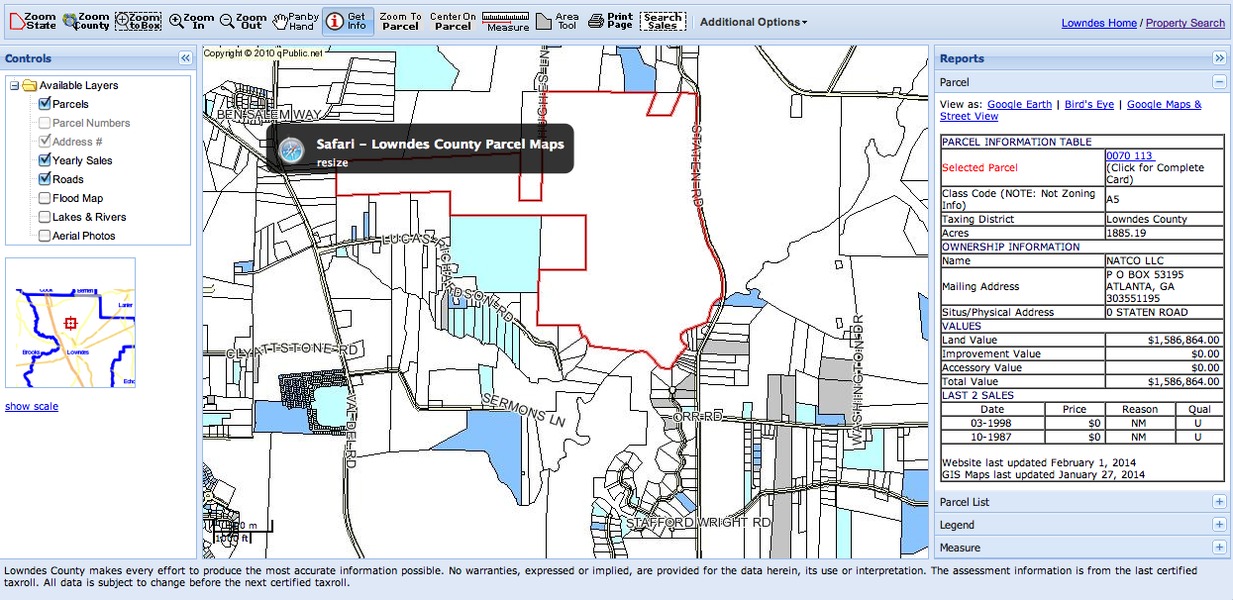Uncheck the Roads layer
This screenshot has width=1233, height=600.
point(45,179)
